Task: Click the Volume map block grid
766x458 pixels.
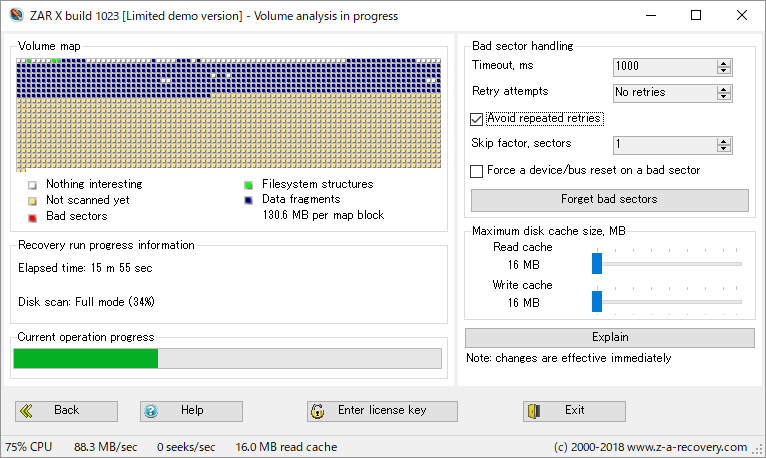Action: point(229,114)
